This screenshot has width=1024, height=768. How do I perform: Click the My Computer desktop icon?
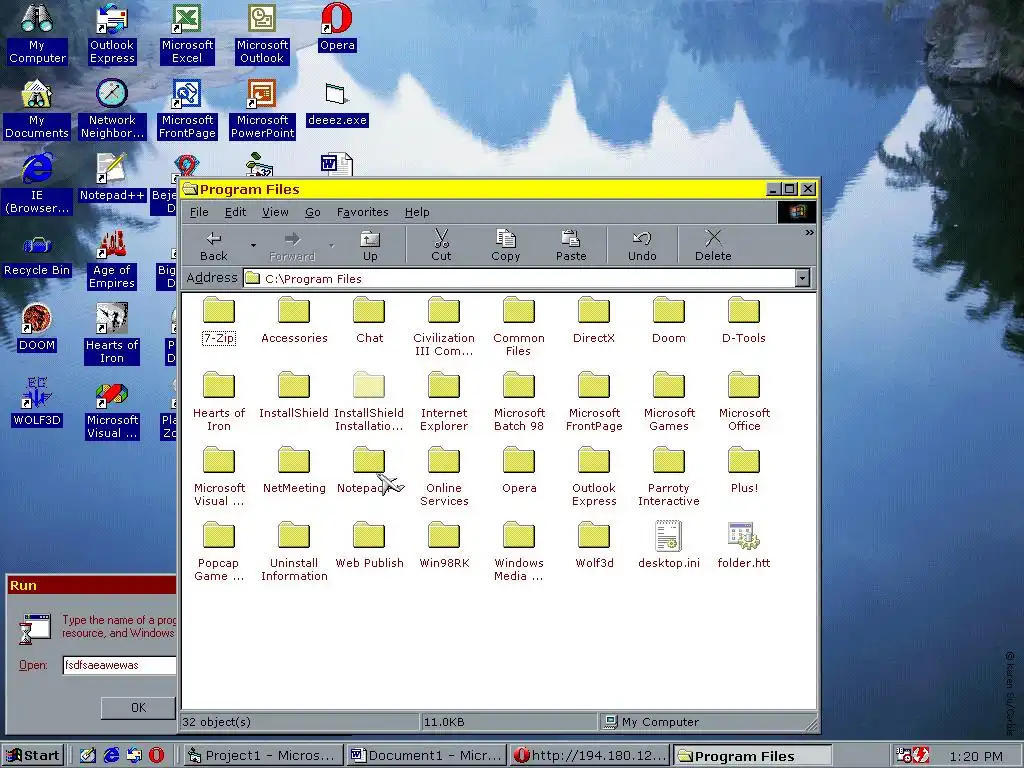click(x=37, y=34)
